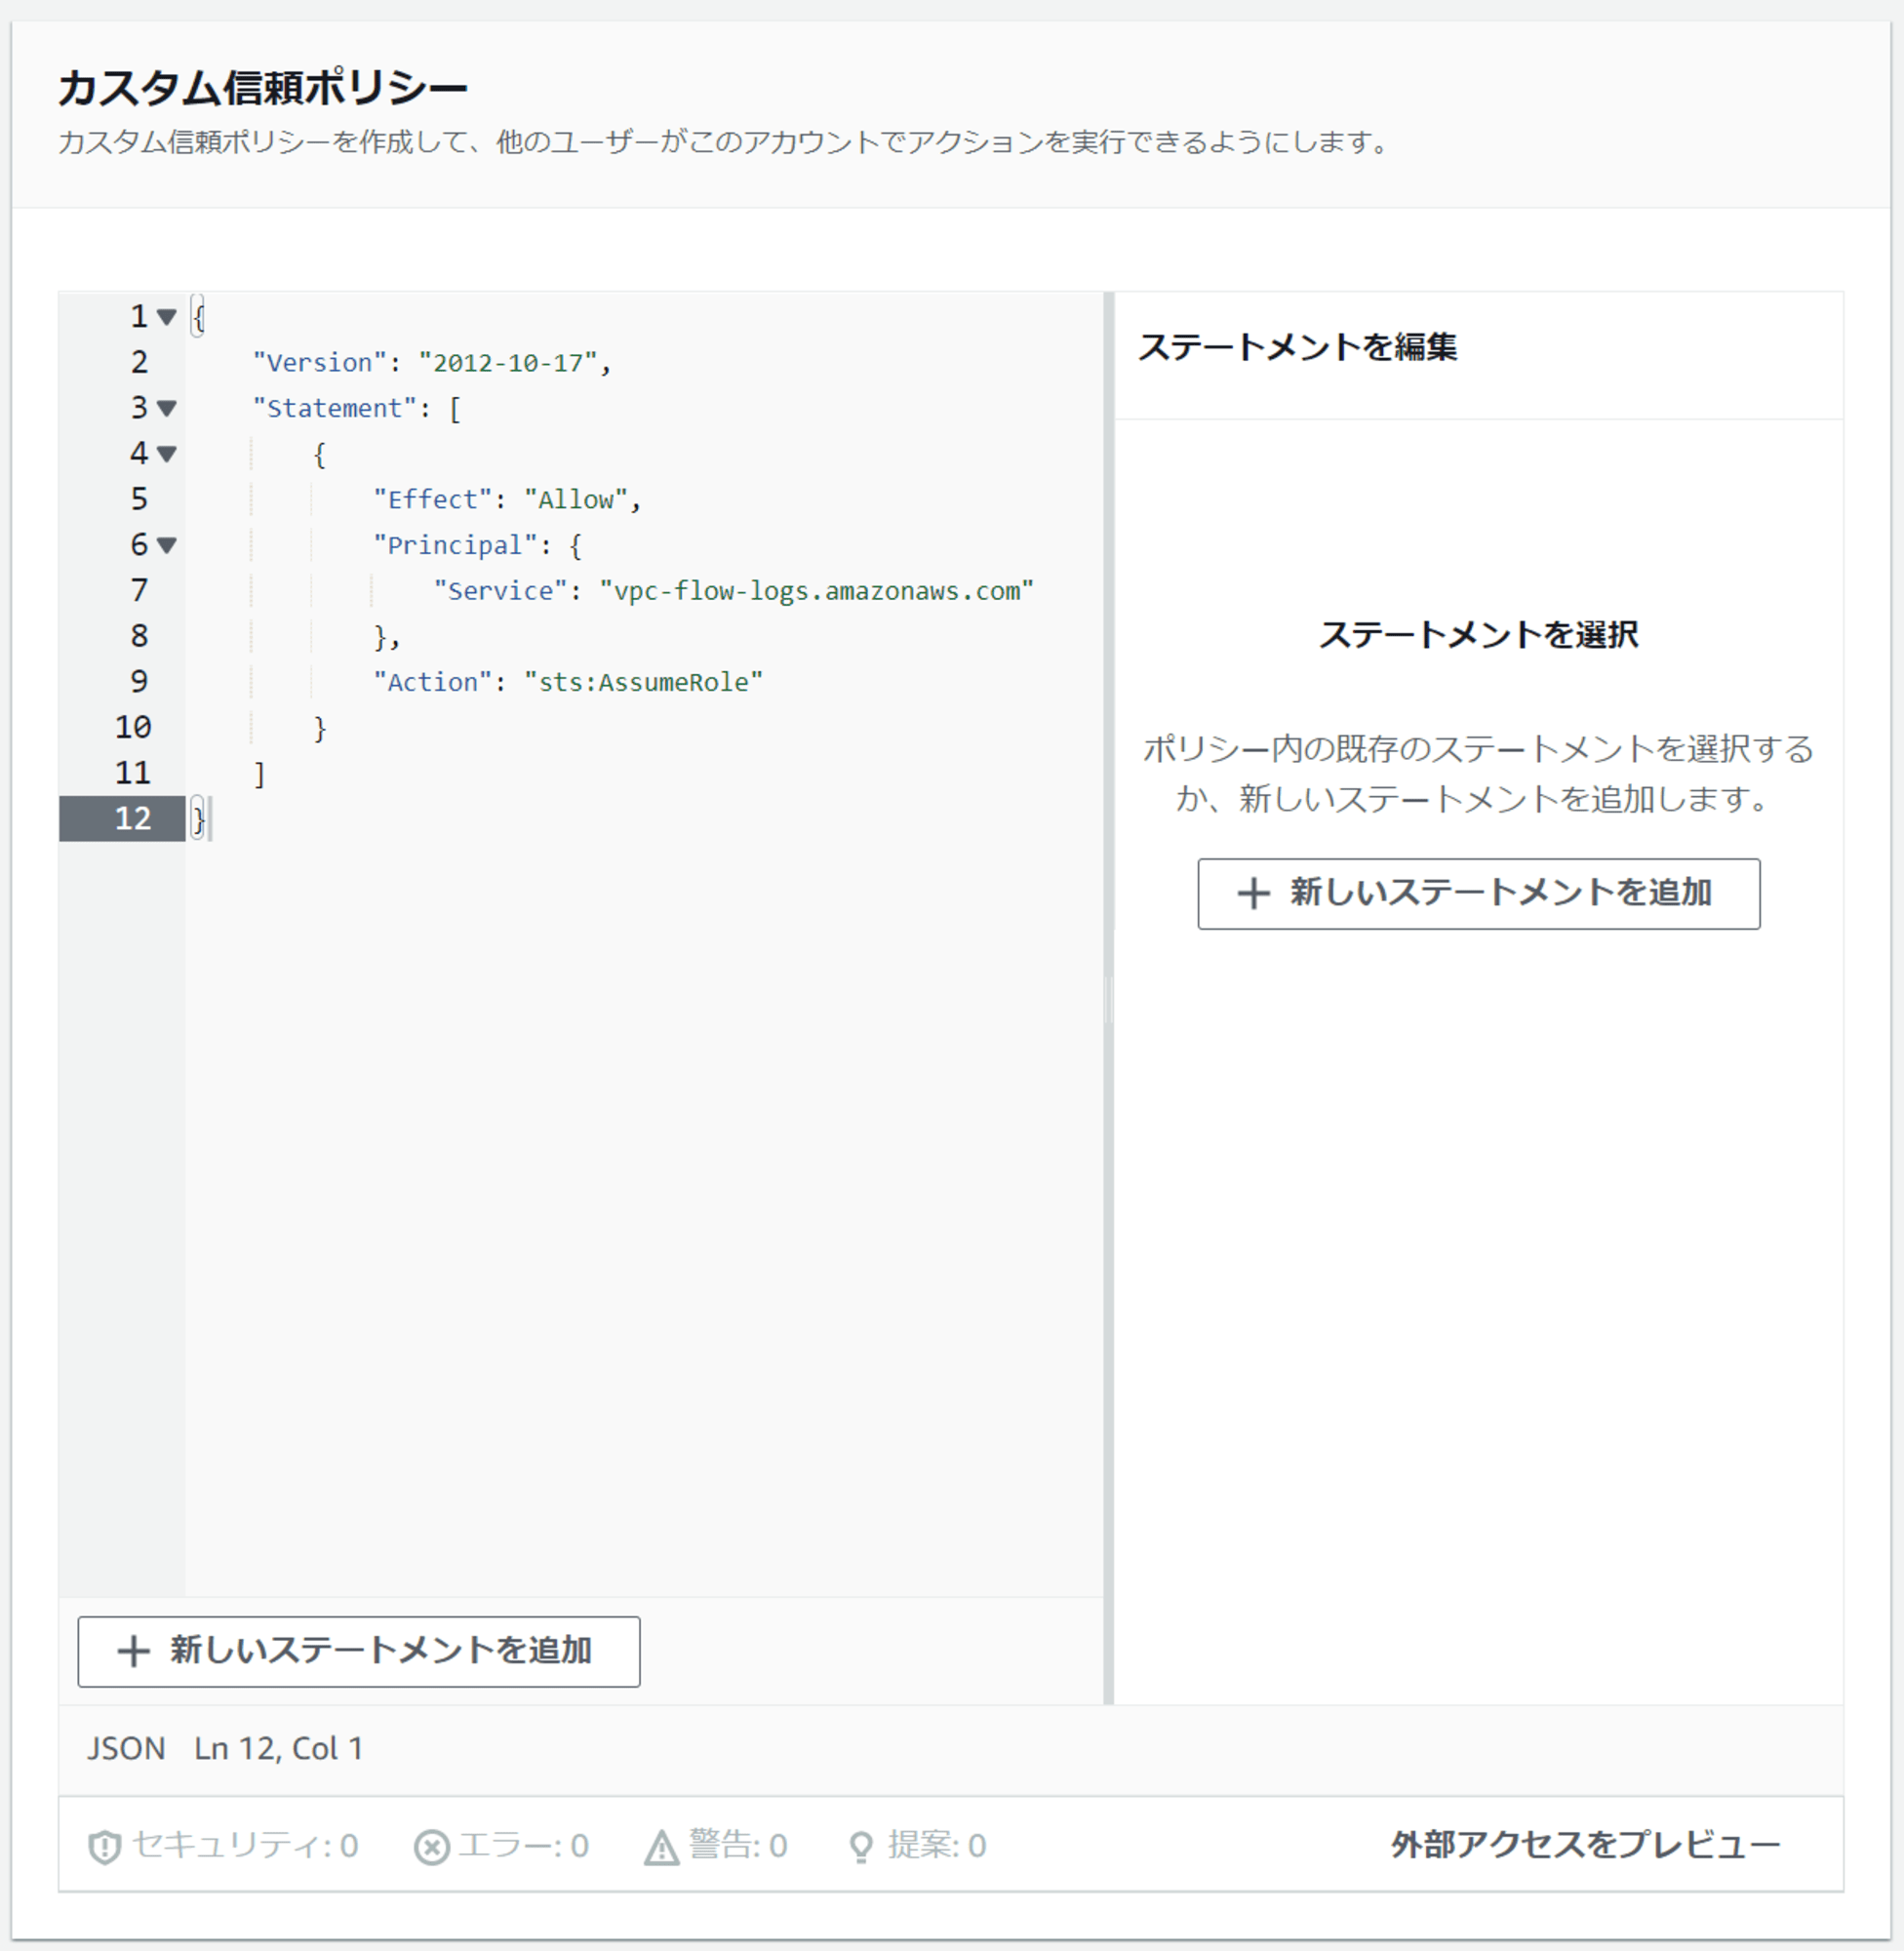1904x1951 pixels.
Task: Click the "Principal" key on line 6
Action: (455, 546)
